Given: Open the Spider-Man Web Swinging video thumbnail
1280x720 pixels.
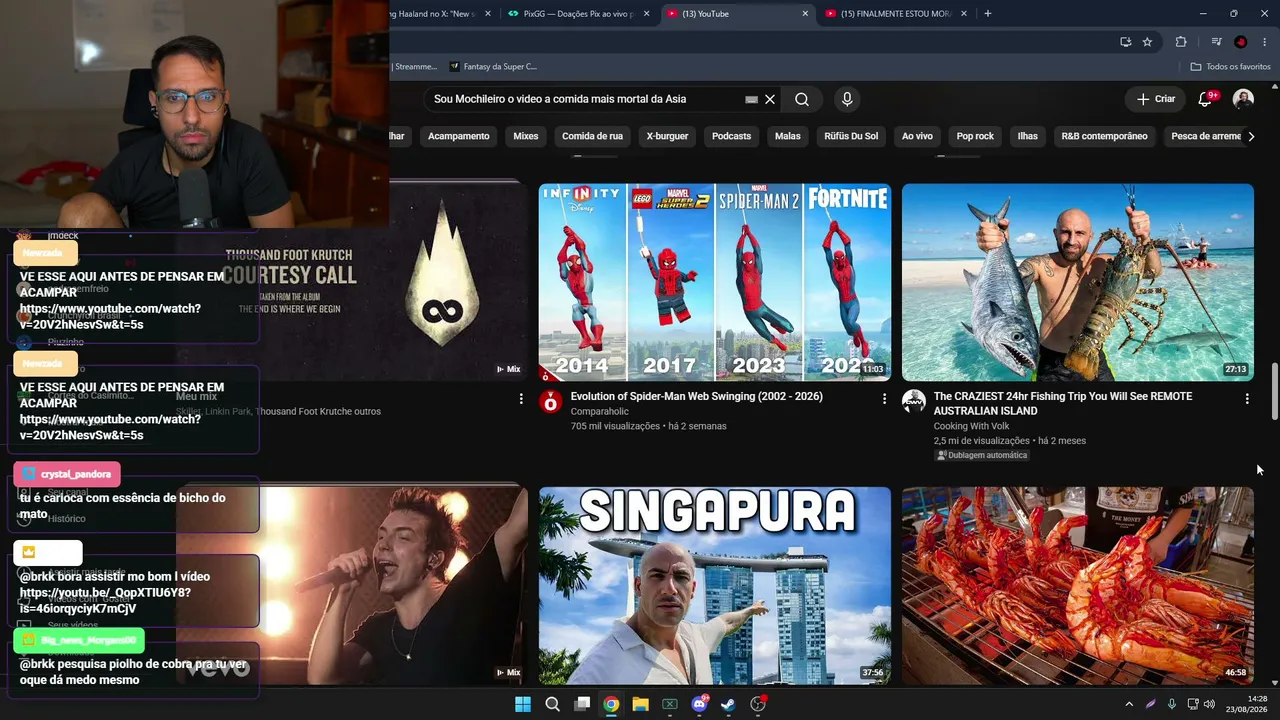Looking at the screenshot, I should coord(715,282).
